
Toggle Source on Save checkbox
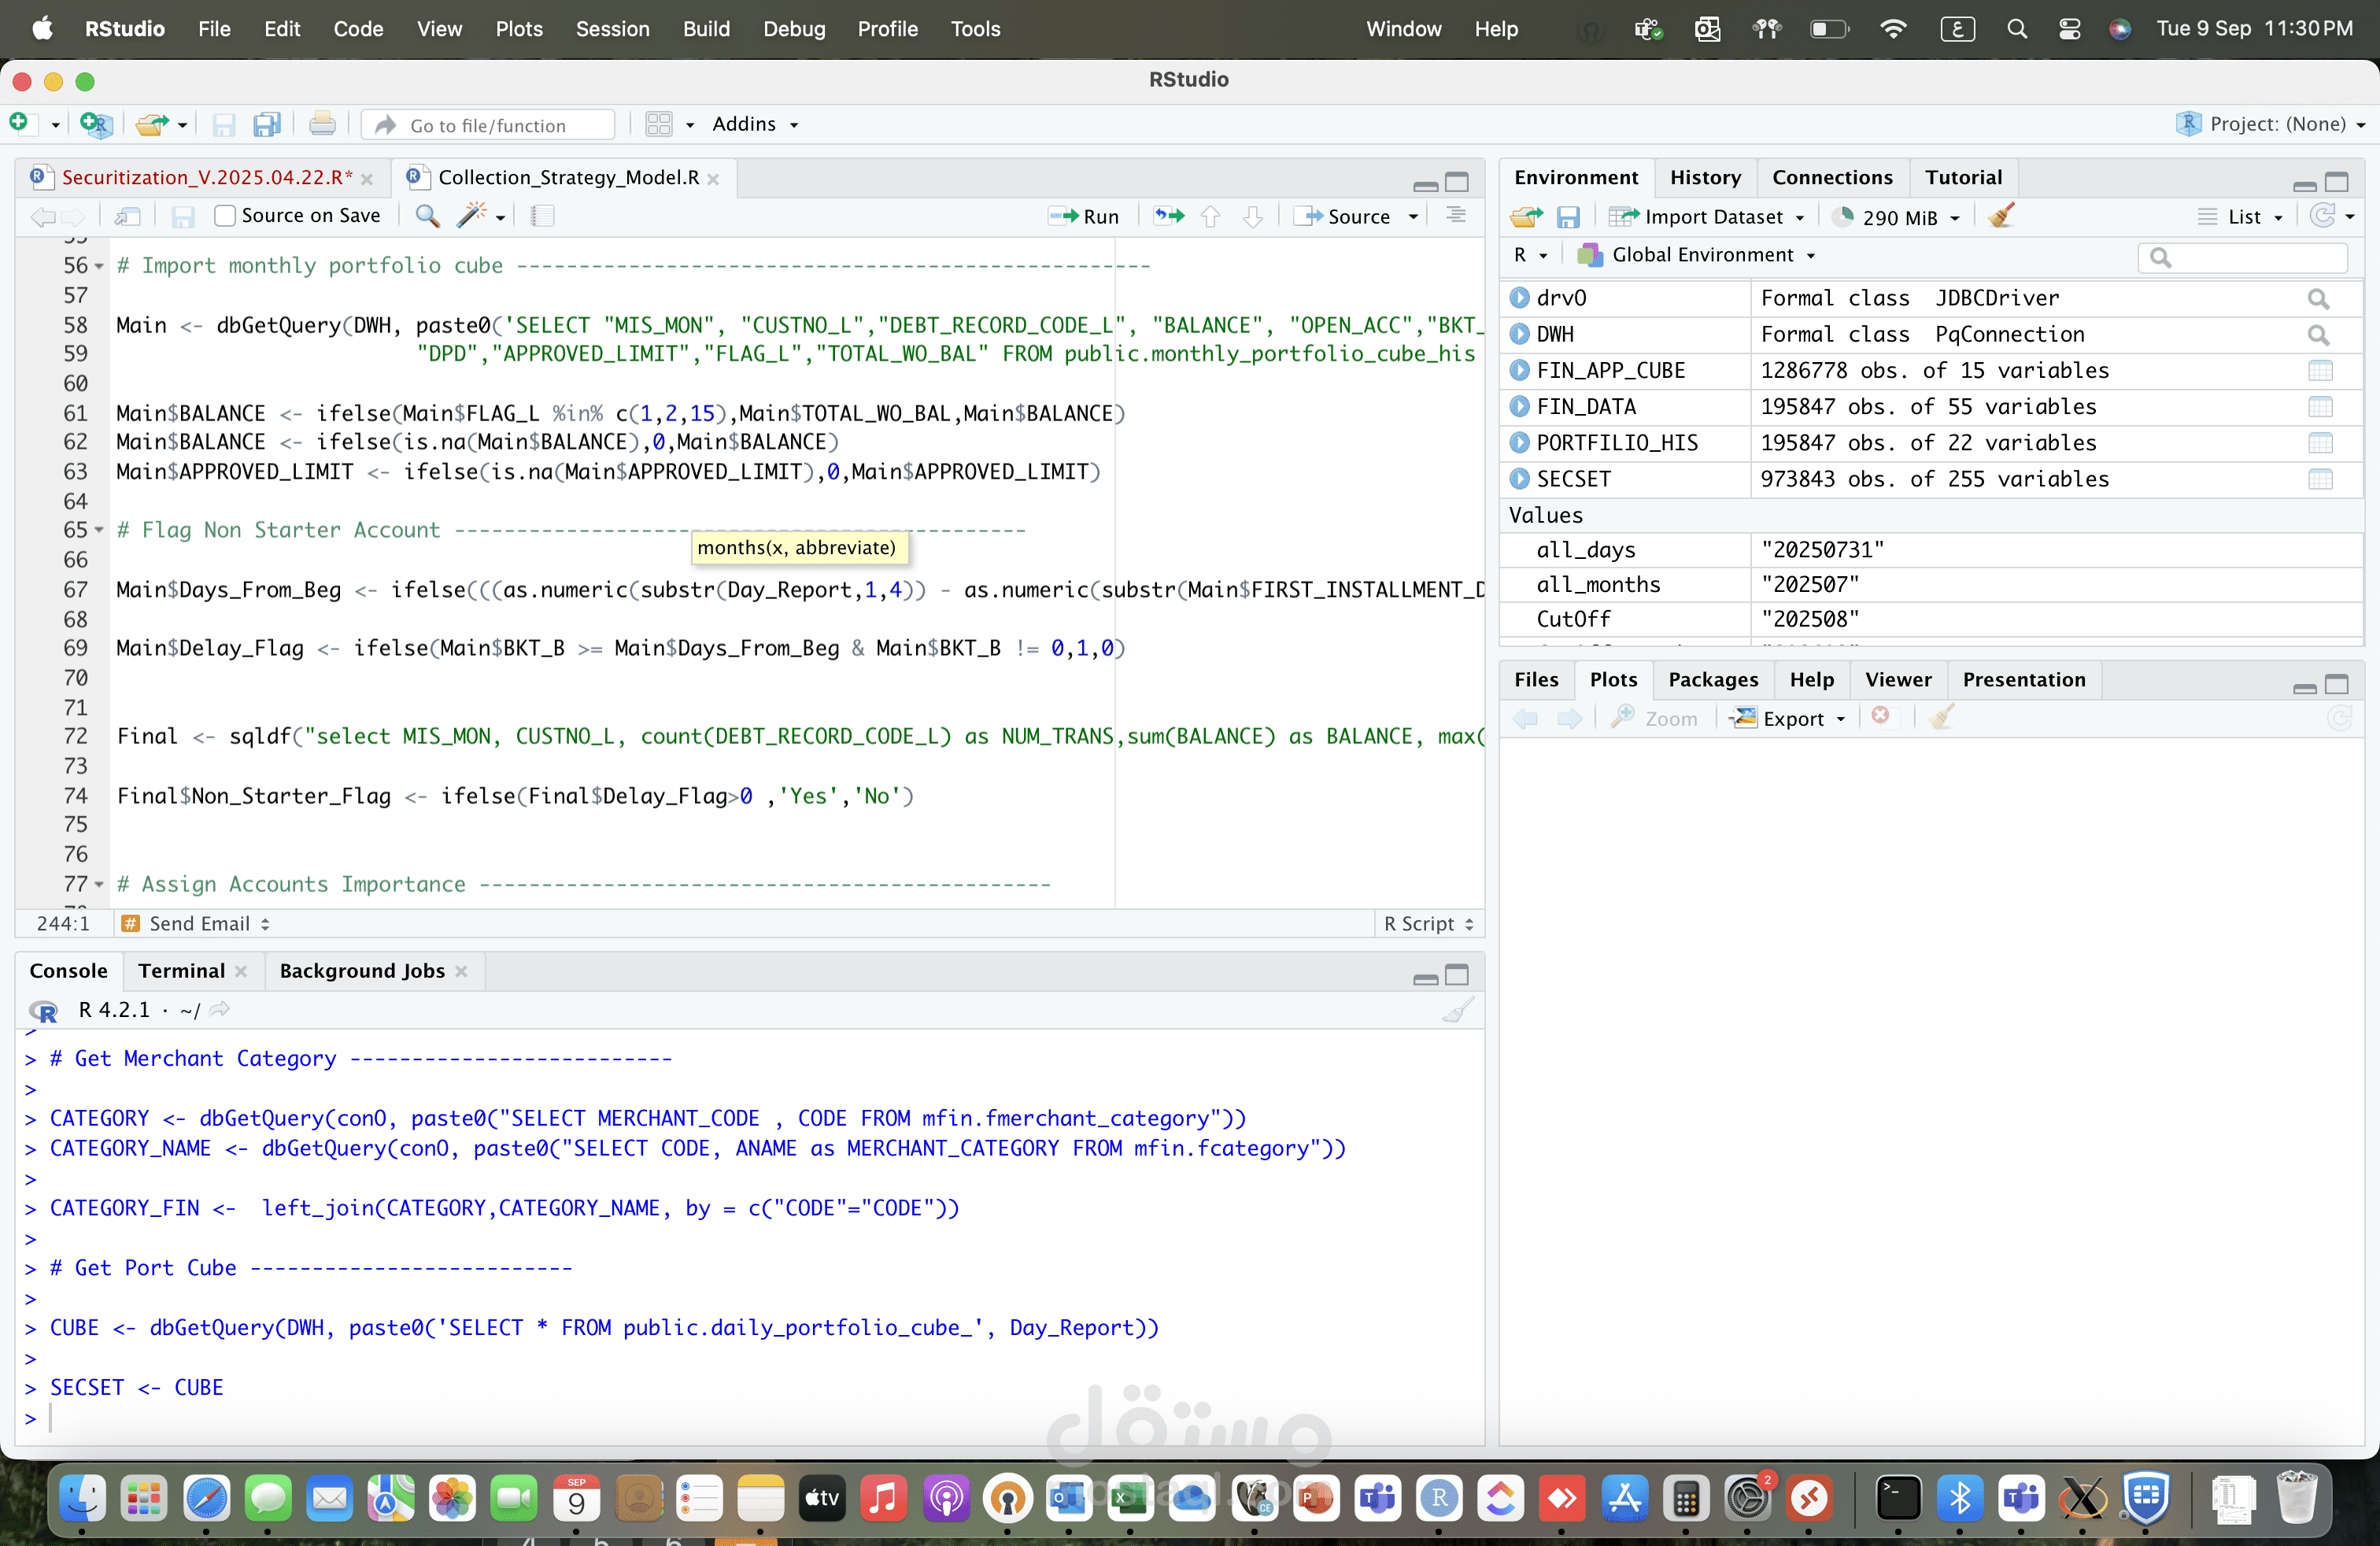click(x=225, y=215)
